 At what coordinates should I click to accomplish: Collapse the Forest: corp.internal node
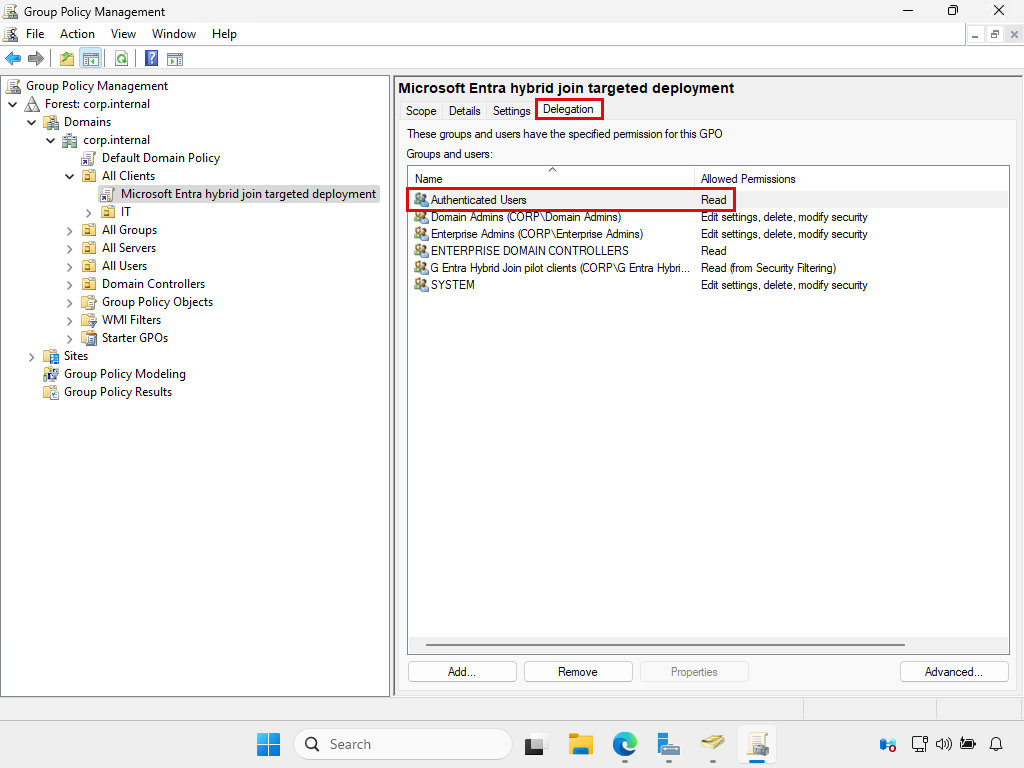(x=12, y=104)
